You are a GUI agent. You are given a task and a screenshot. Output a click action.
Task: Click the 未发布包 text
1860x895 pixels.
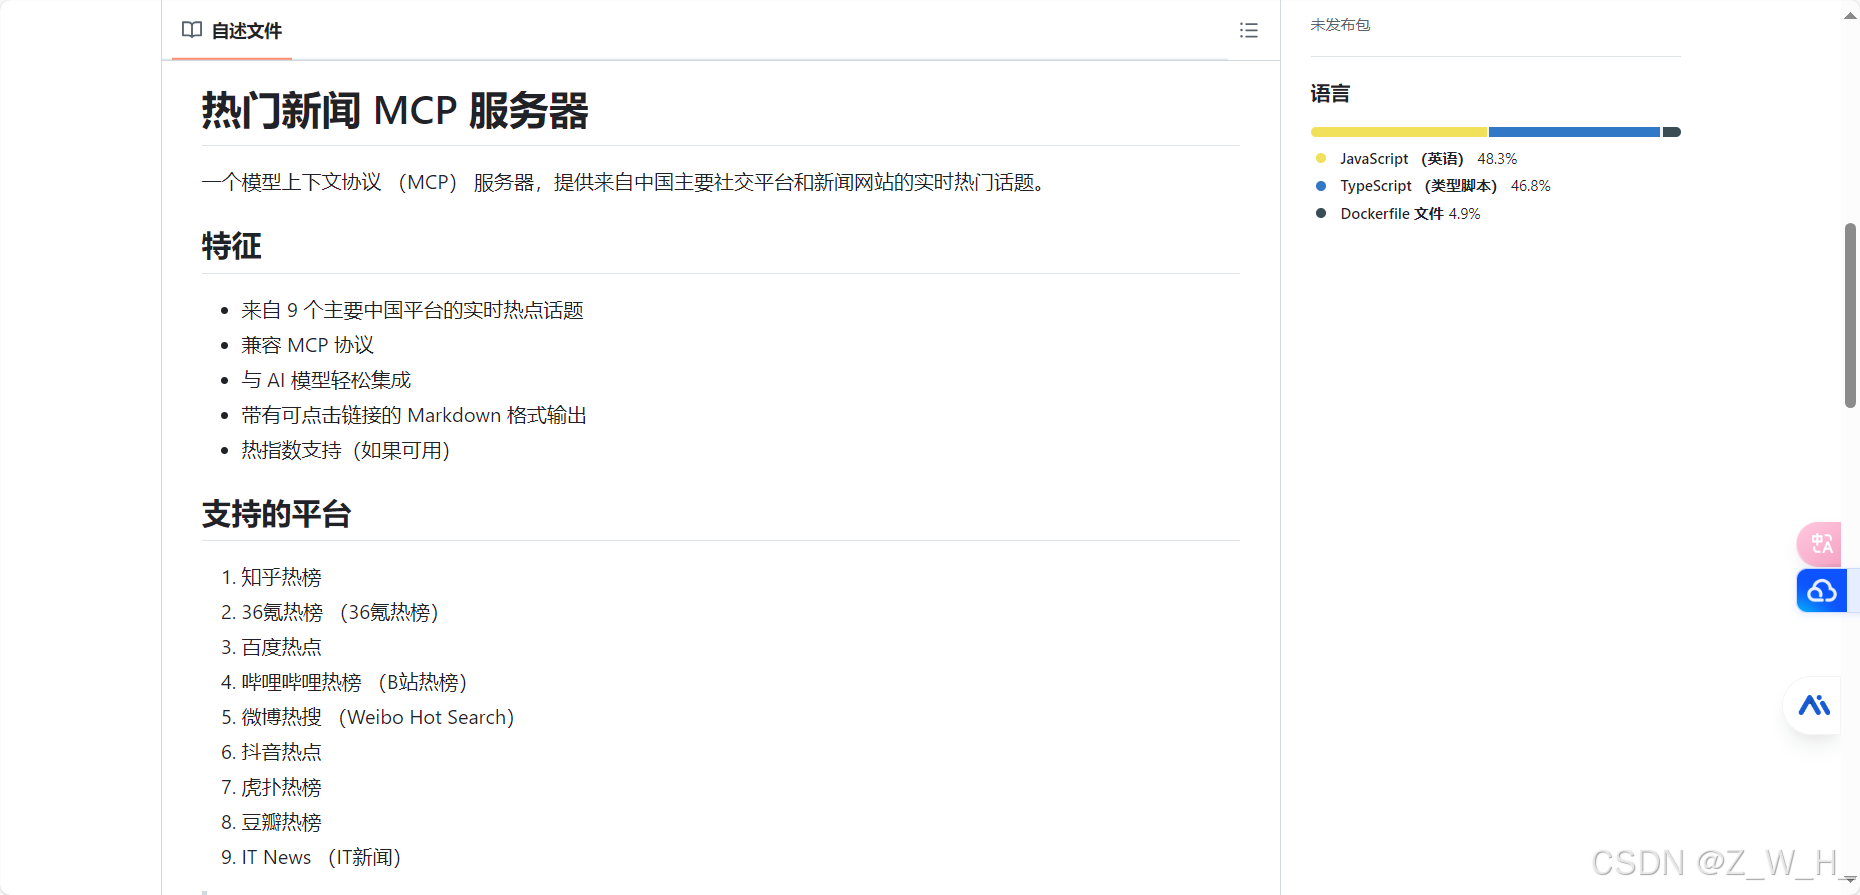click(x=1340, y=25)
